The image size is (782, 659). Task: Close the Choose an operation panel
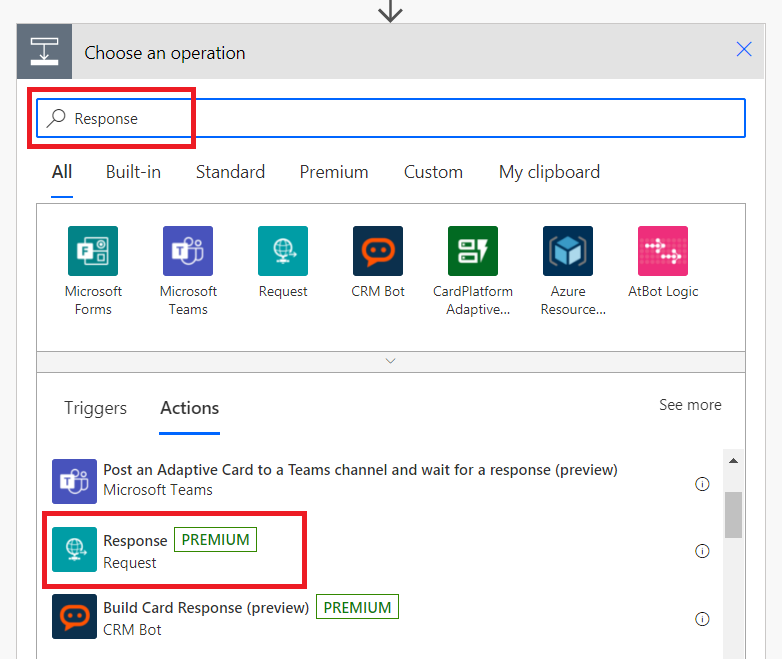(x=744, y=49)
